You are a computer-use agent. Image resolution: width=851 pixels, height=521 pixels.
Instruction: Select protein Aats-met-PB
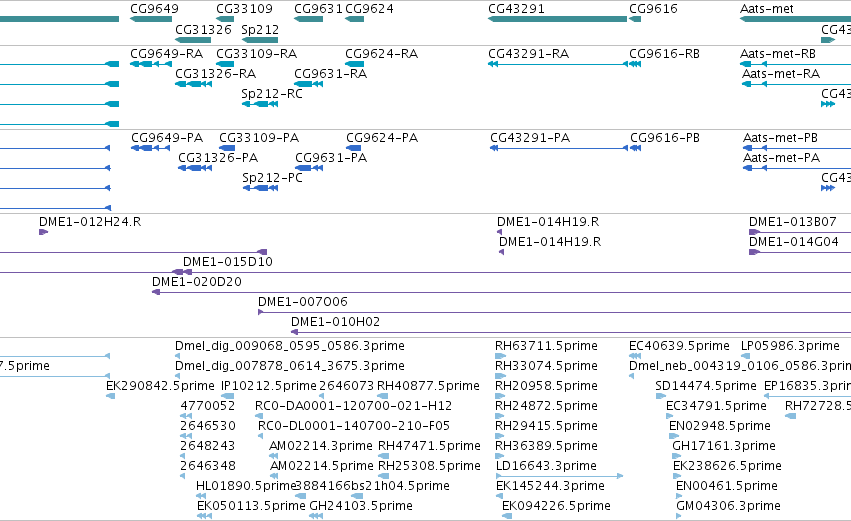(780, 138)
